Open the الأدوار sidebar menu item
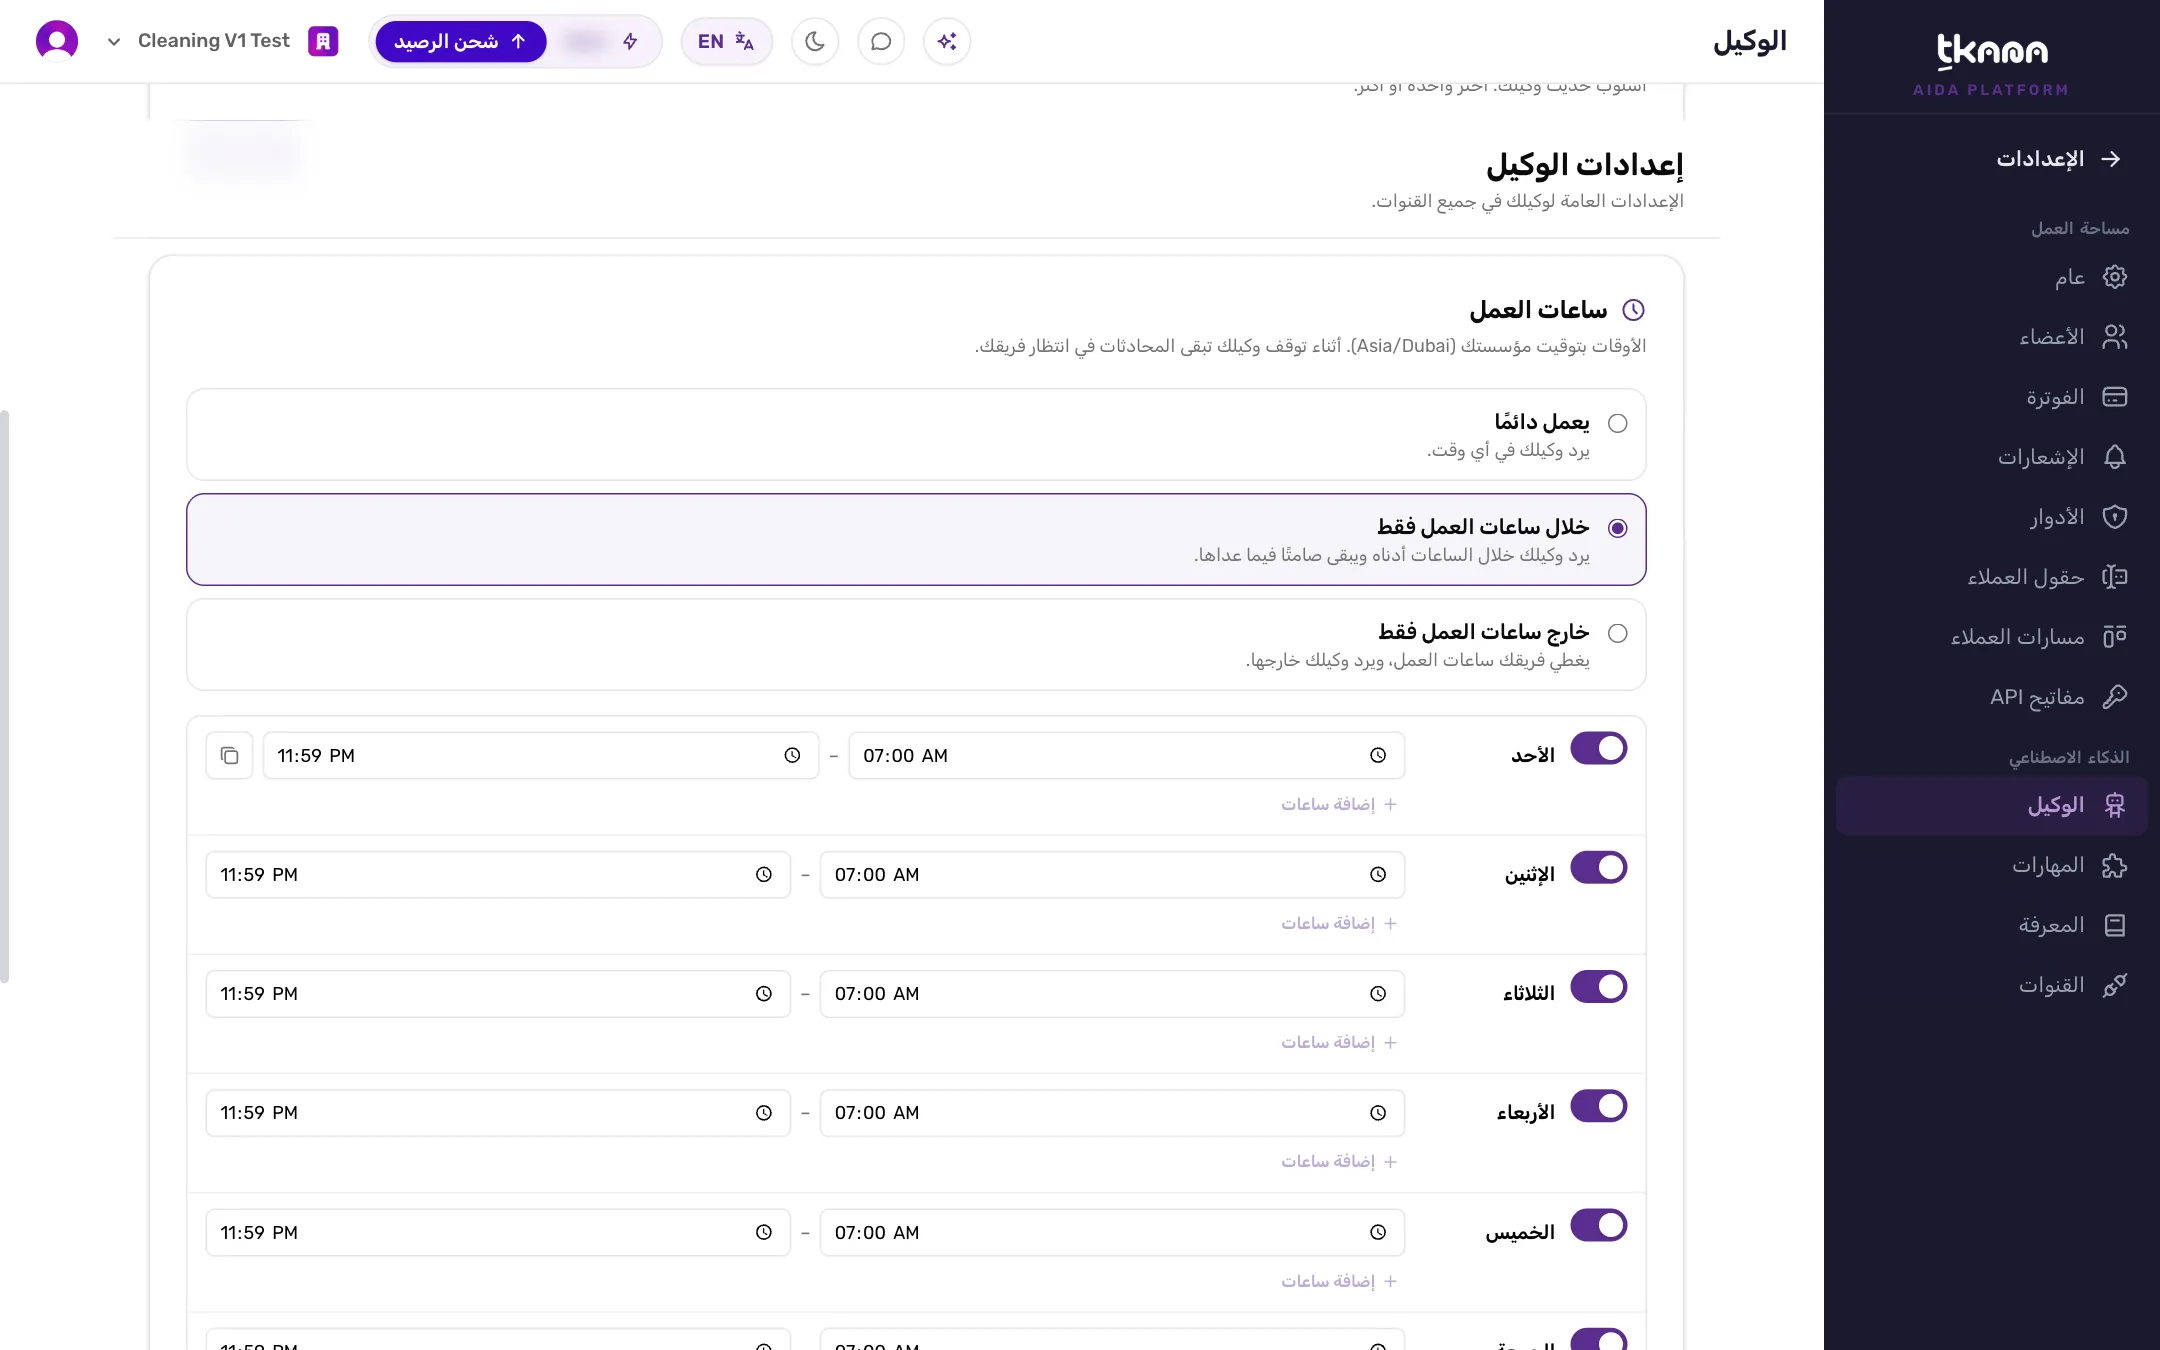 tap(1991, 517)
